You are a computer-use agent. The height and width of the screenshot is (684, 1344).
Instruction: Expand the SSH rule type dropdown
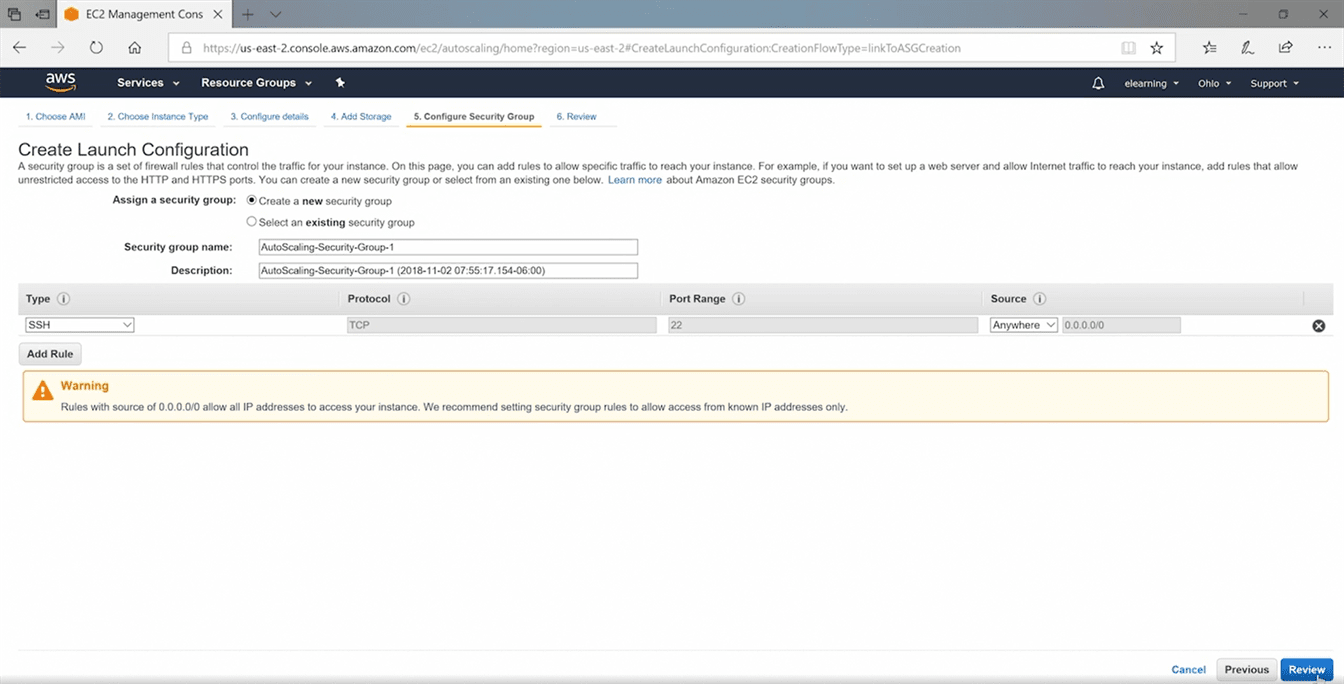point(80,325)
